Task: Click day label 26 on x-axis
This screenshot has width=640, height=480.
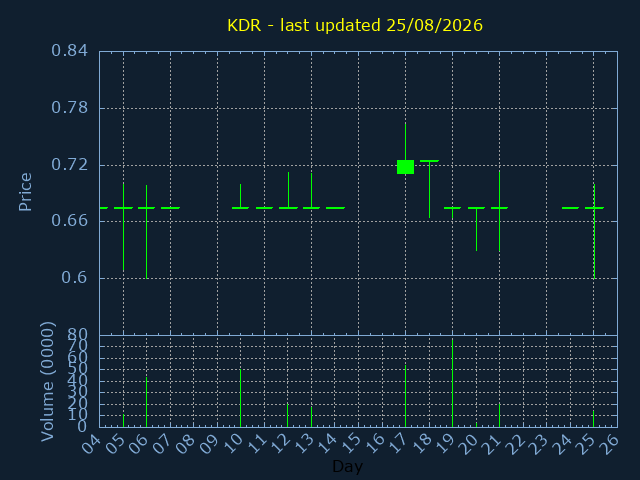Action: tap(609, 444)
